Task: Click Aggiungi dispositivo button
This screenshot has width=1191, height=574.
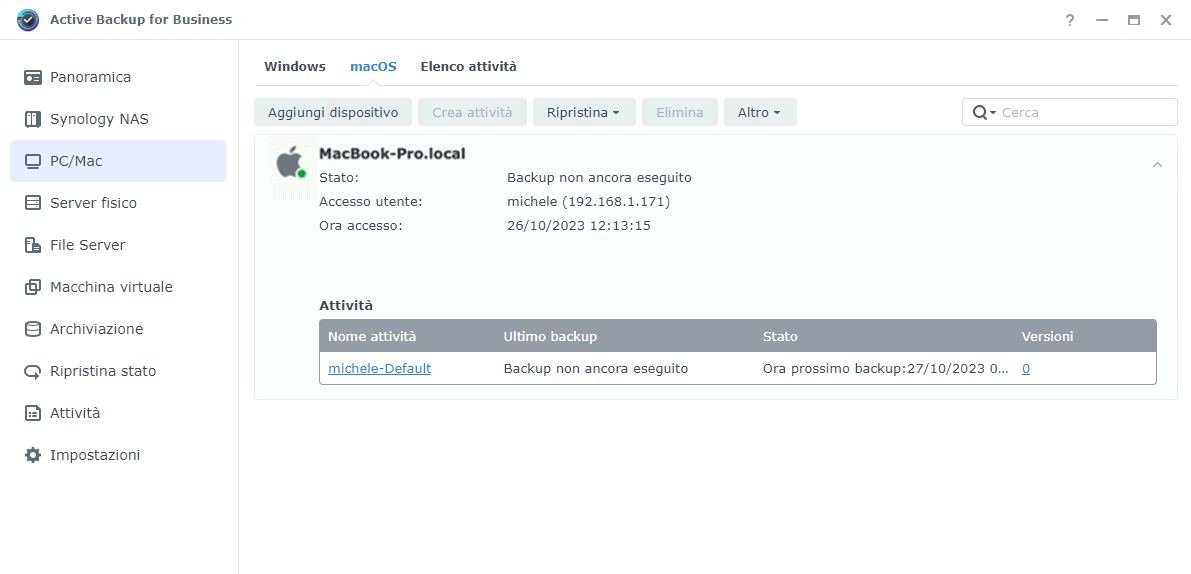Action: (333, 112)
